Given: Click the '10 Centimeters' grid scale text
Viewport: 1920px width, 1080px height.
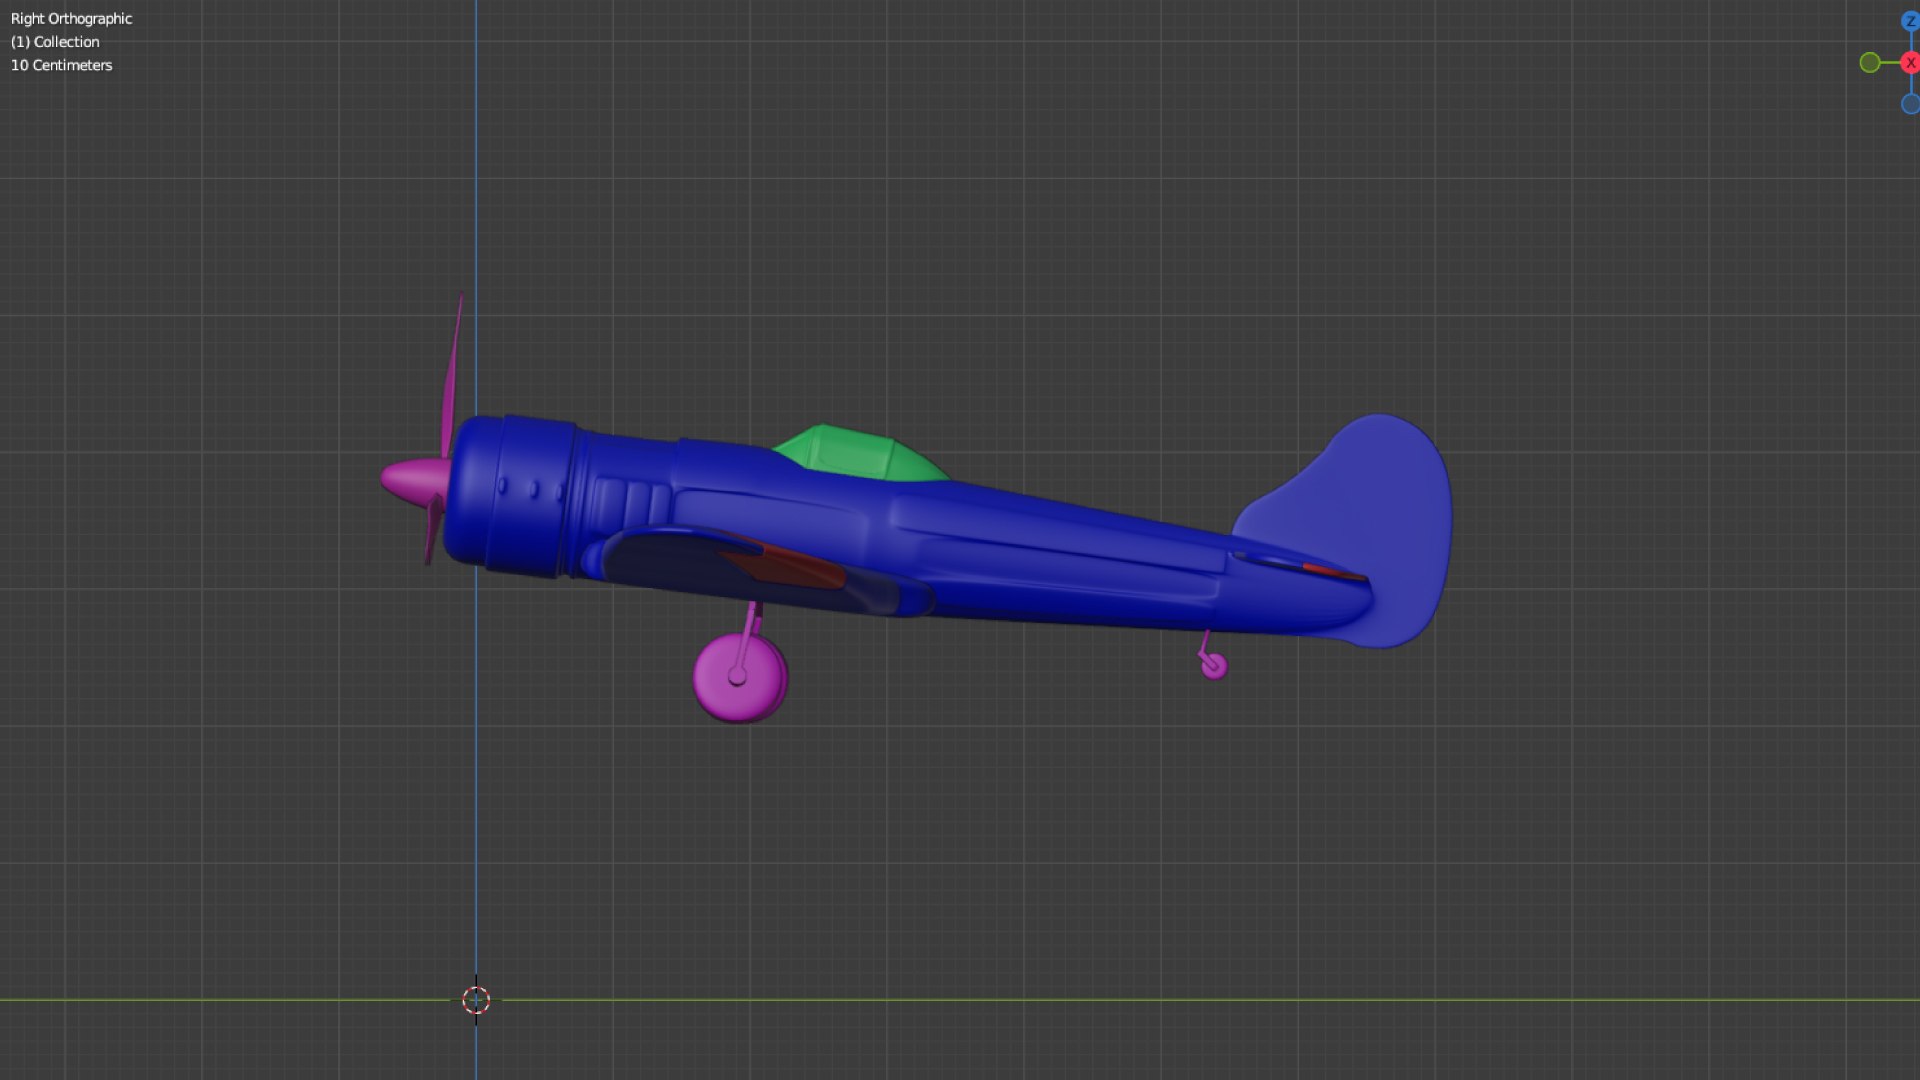Looking at the screenshot, I should [x=61, y=65].
